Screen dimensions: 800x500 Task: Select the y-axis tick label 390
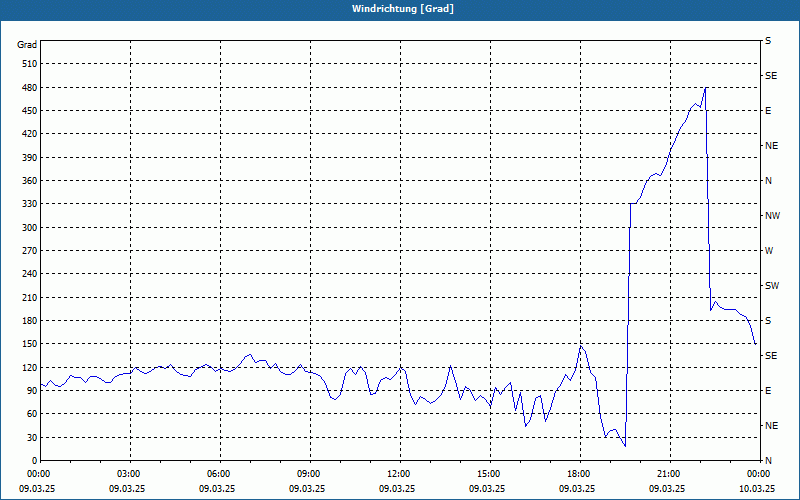click(x=30, y=158)
